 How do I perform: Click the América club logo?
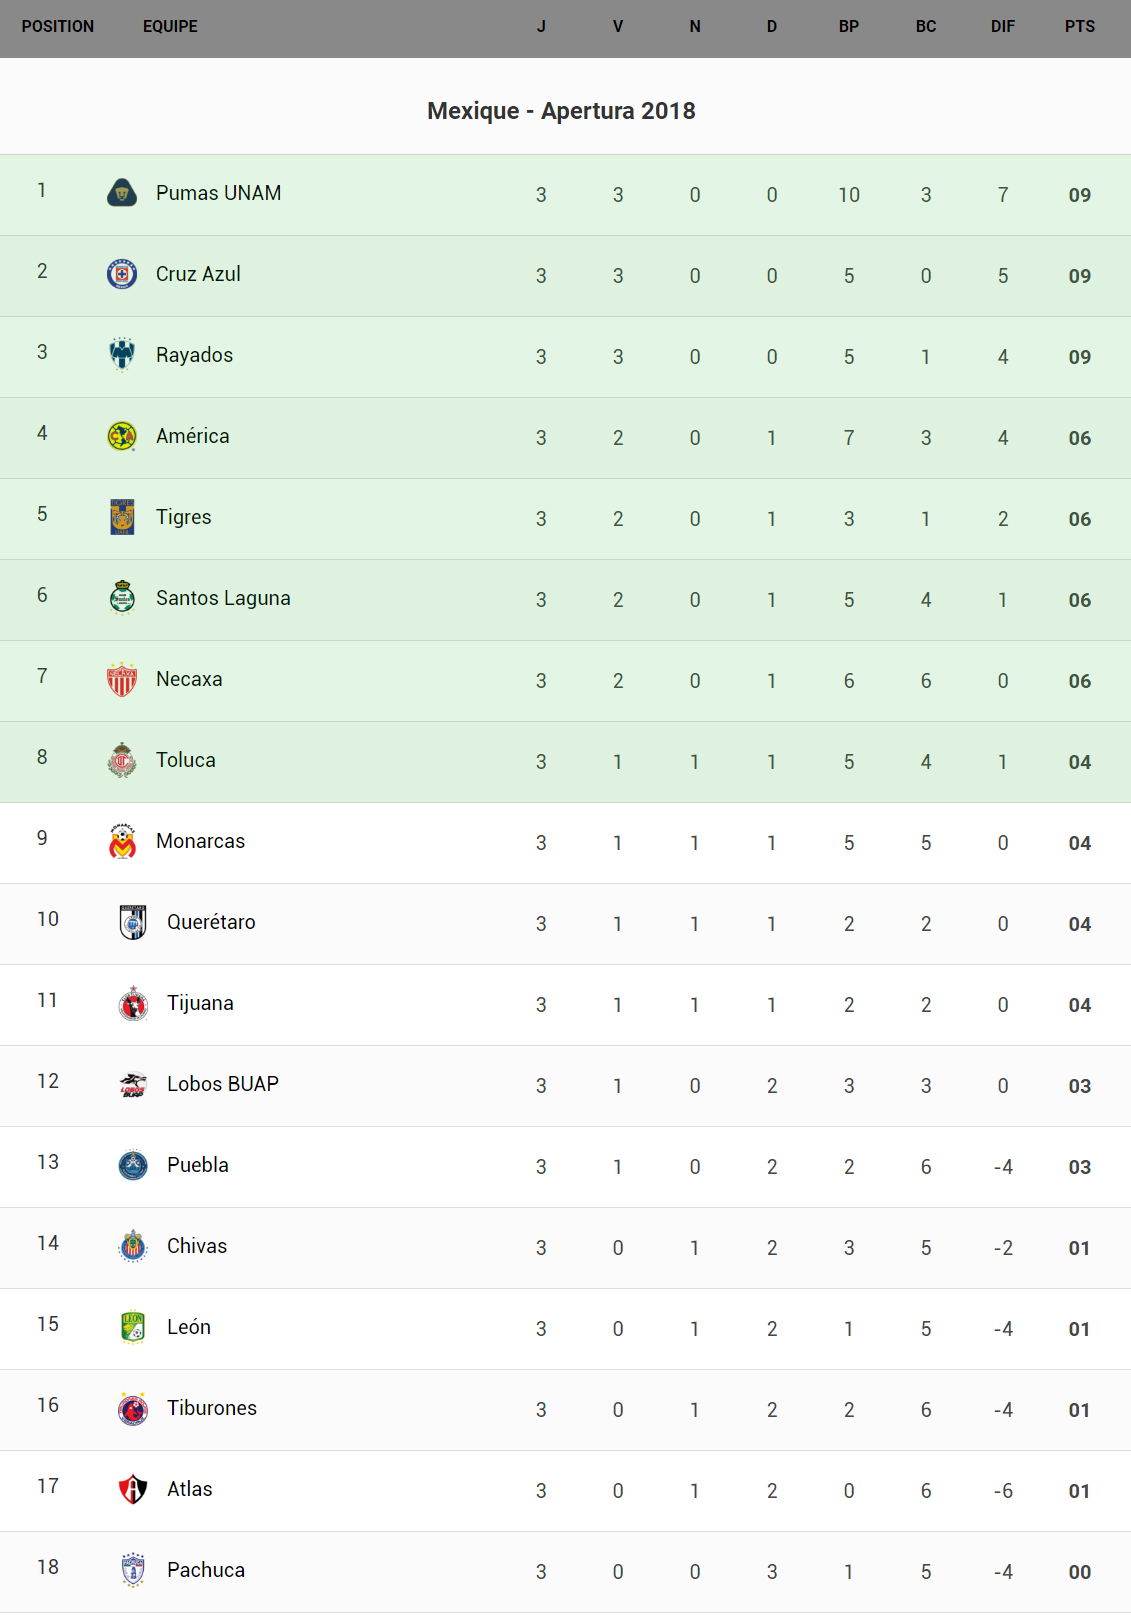coord(122,436)
